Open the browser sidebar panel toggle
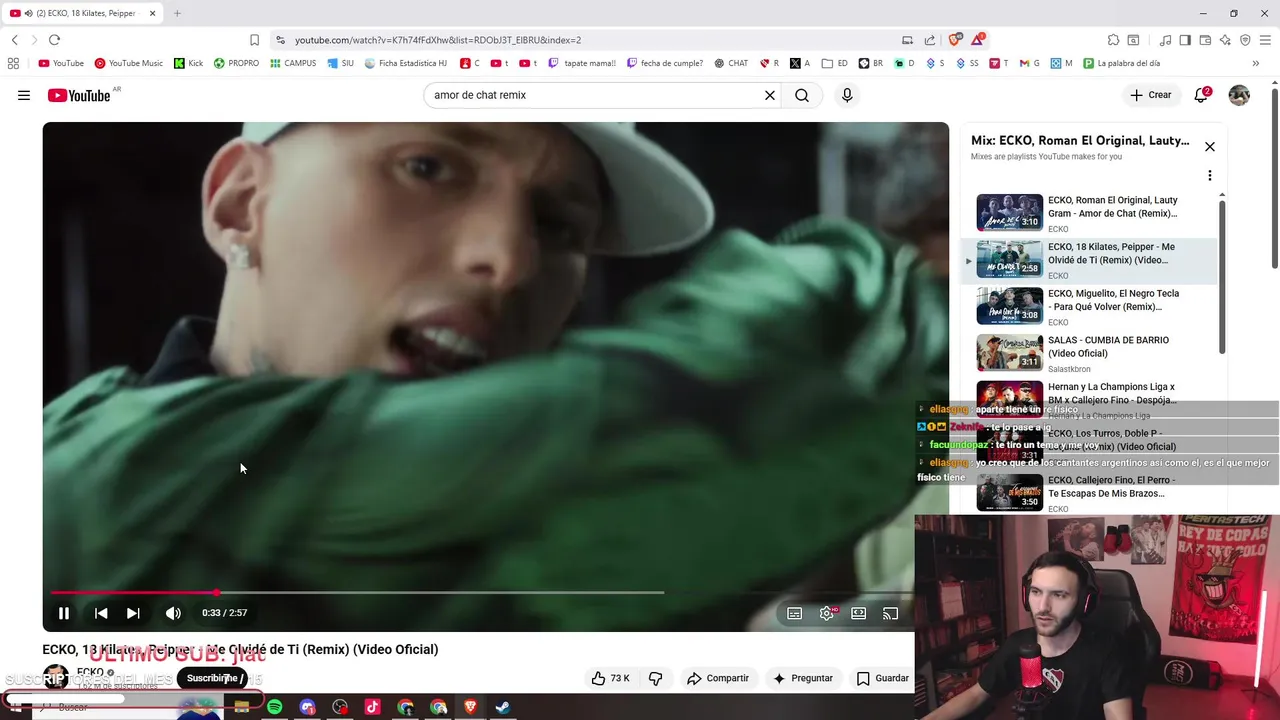Image resolution: width=1280 pixels, height=720 pixels. point(1185,40)
